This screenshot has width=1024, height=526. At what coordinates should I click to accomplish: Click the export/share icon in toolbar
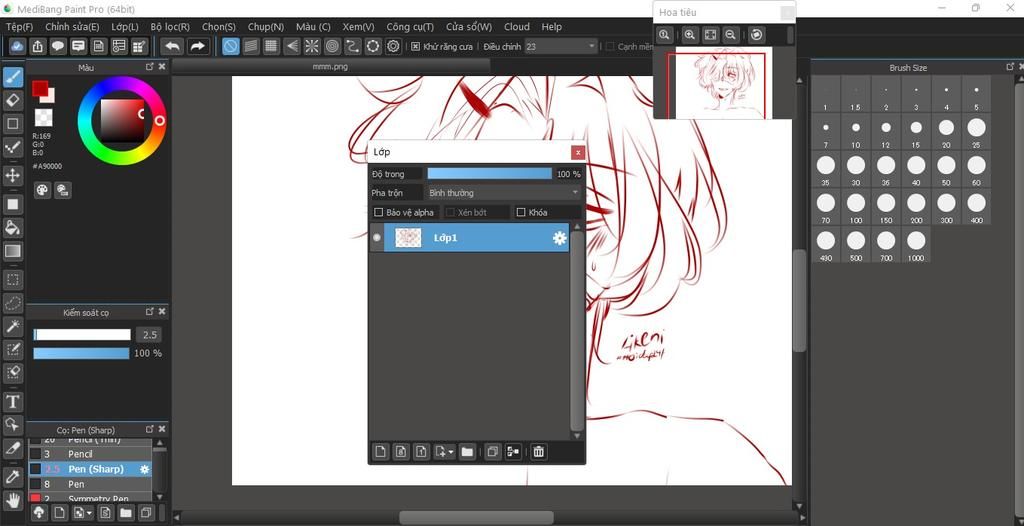[38, 46]
